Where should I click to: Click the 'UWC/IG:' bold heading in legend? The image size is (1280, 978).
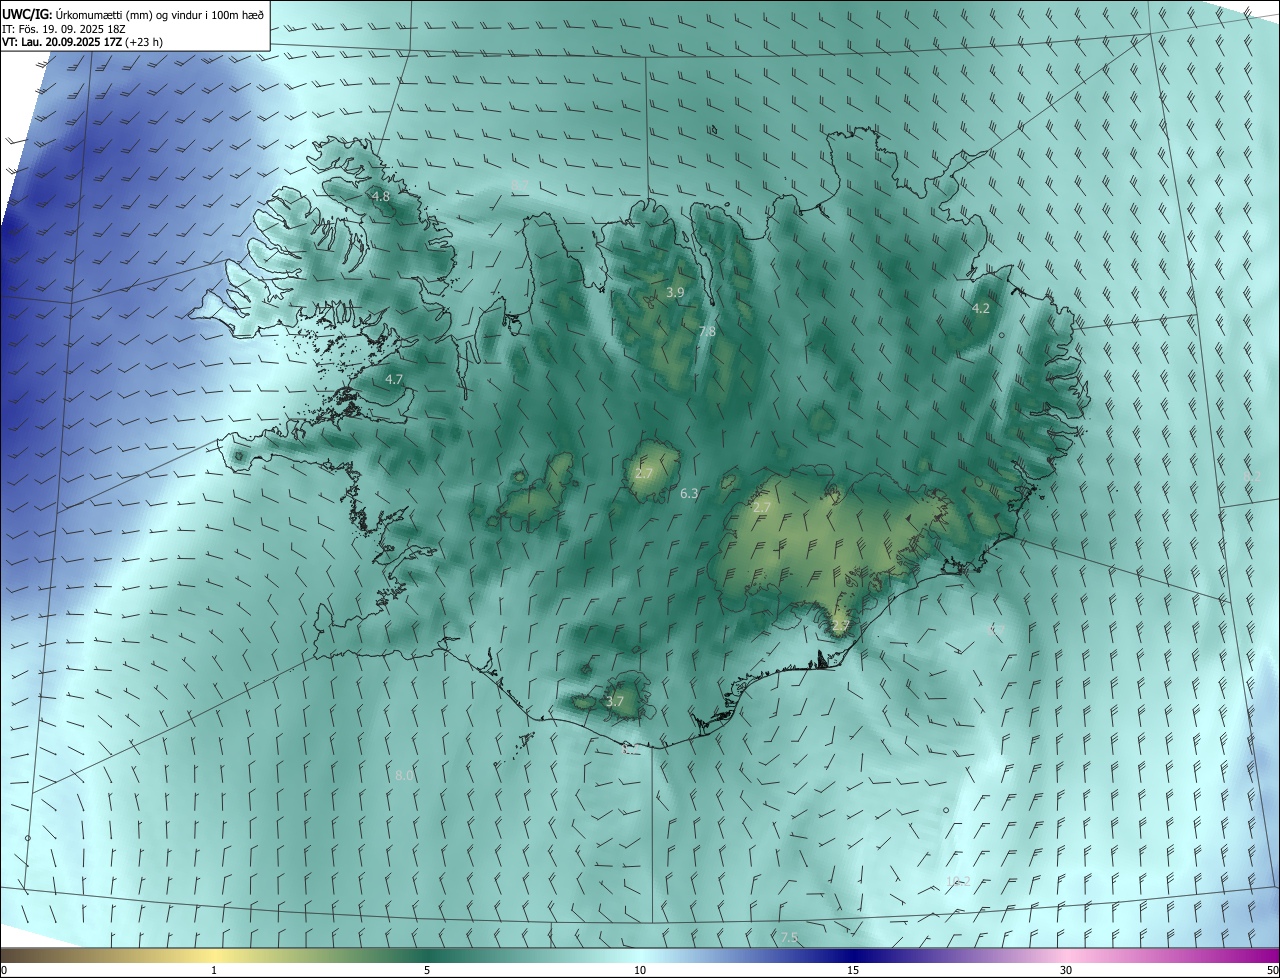(x=27, y=14)
